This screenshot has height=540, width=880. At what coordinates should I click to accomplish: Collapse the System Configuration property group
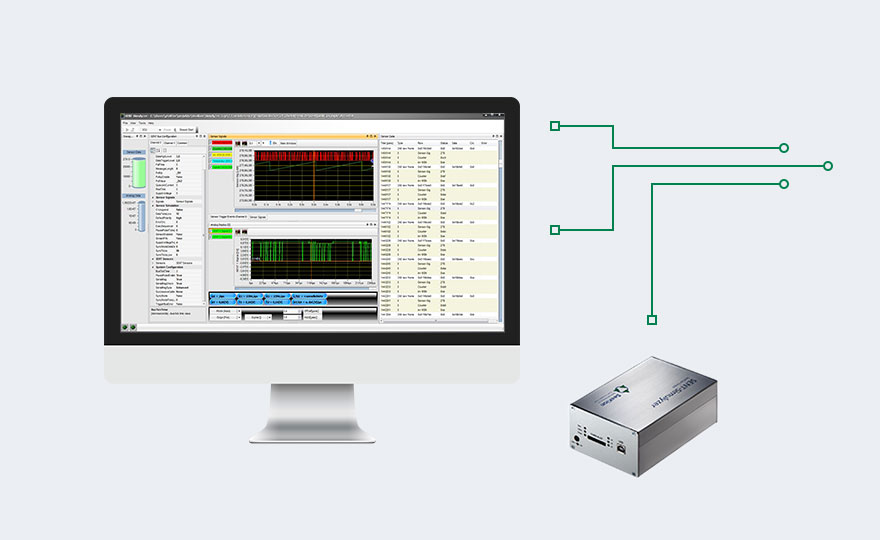(x=153, y=267)
